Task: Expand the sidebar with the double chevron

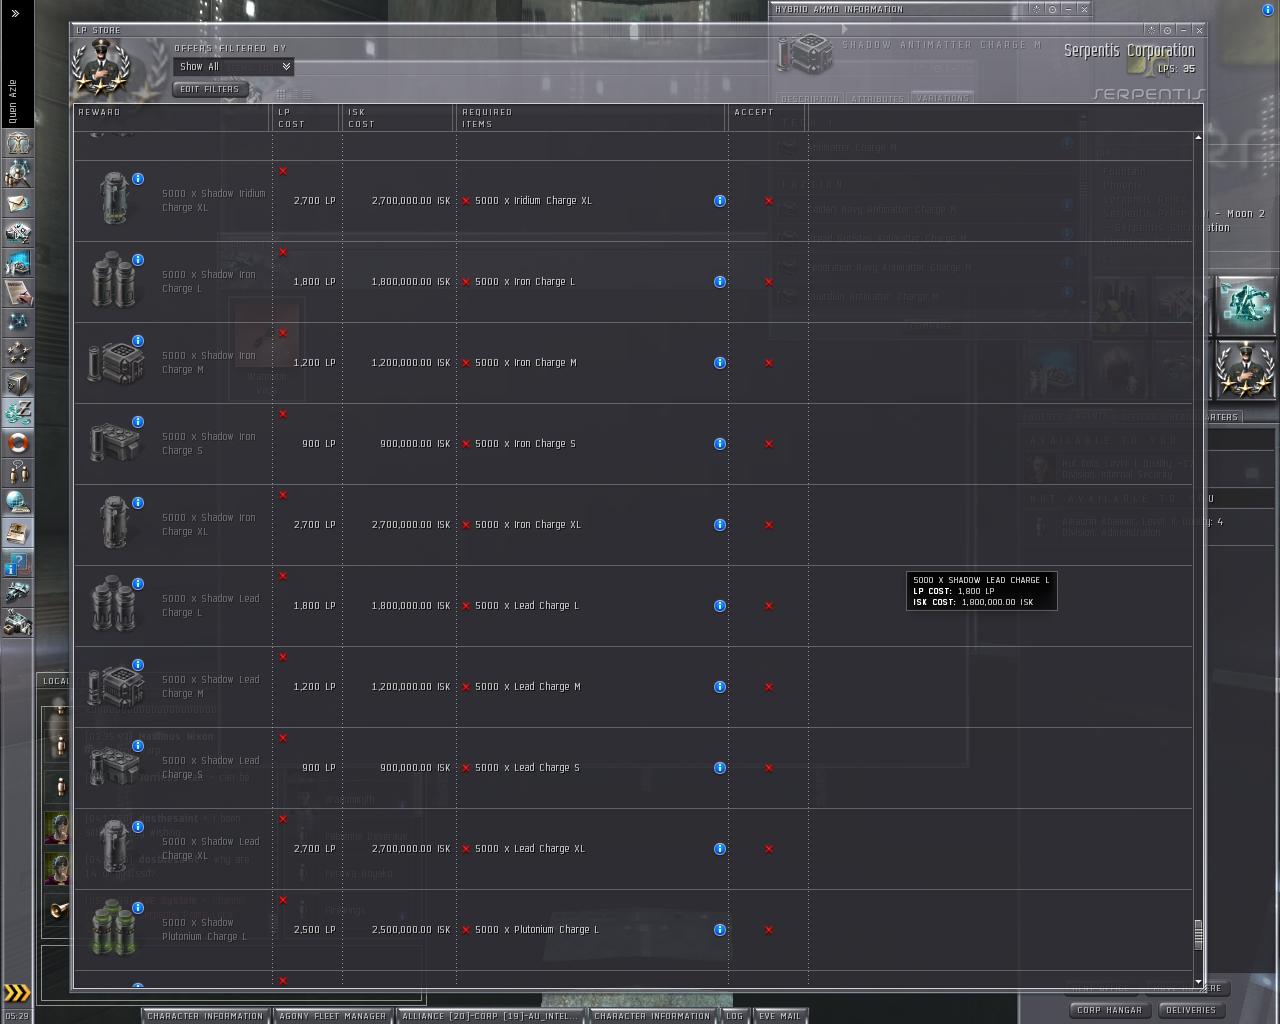Action: click(x=15, y=13)
